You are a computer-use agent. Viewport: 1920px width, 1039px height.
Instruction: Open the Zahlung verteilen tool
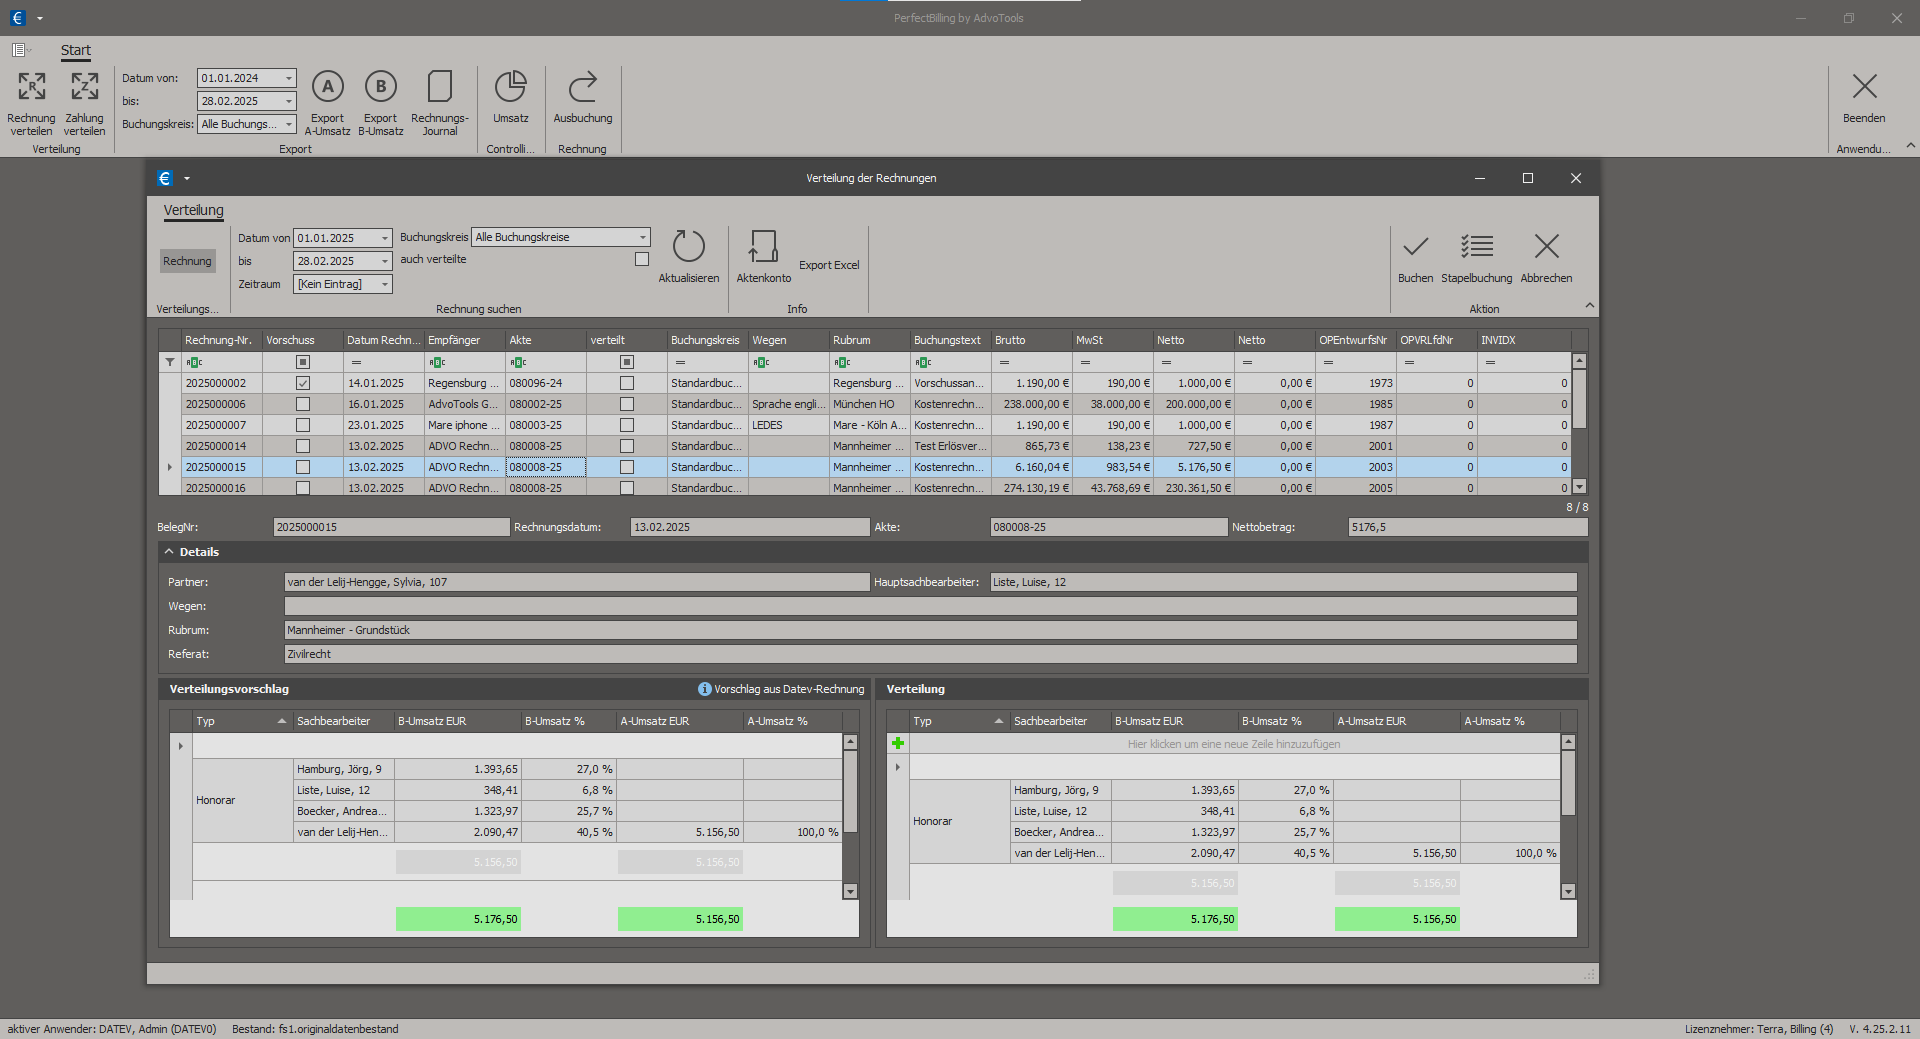coord(84,88)
